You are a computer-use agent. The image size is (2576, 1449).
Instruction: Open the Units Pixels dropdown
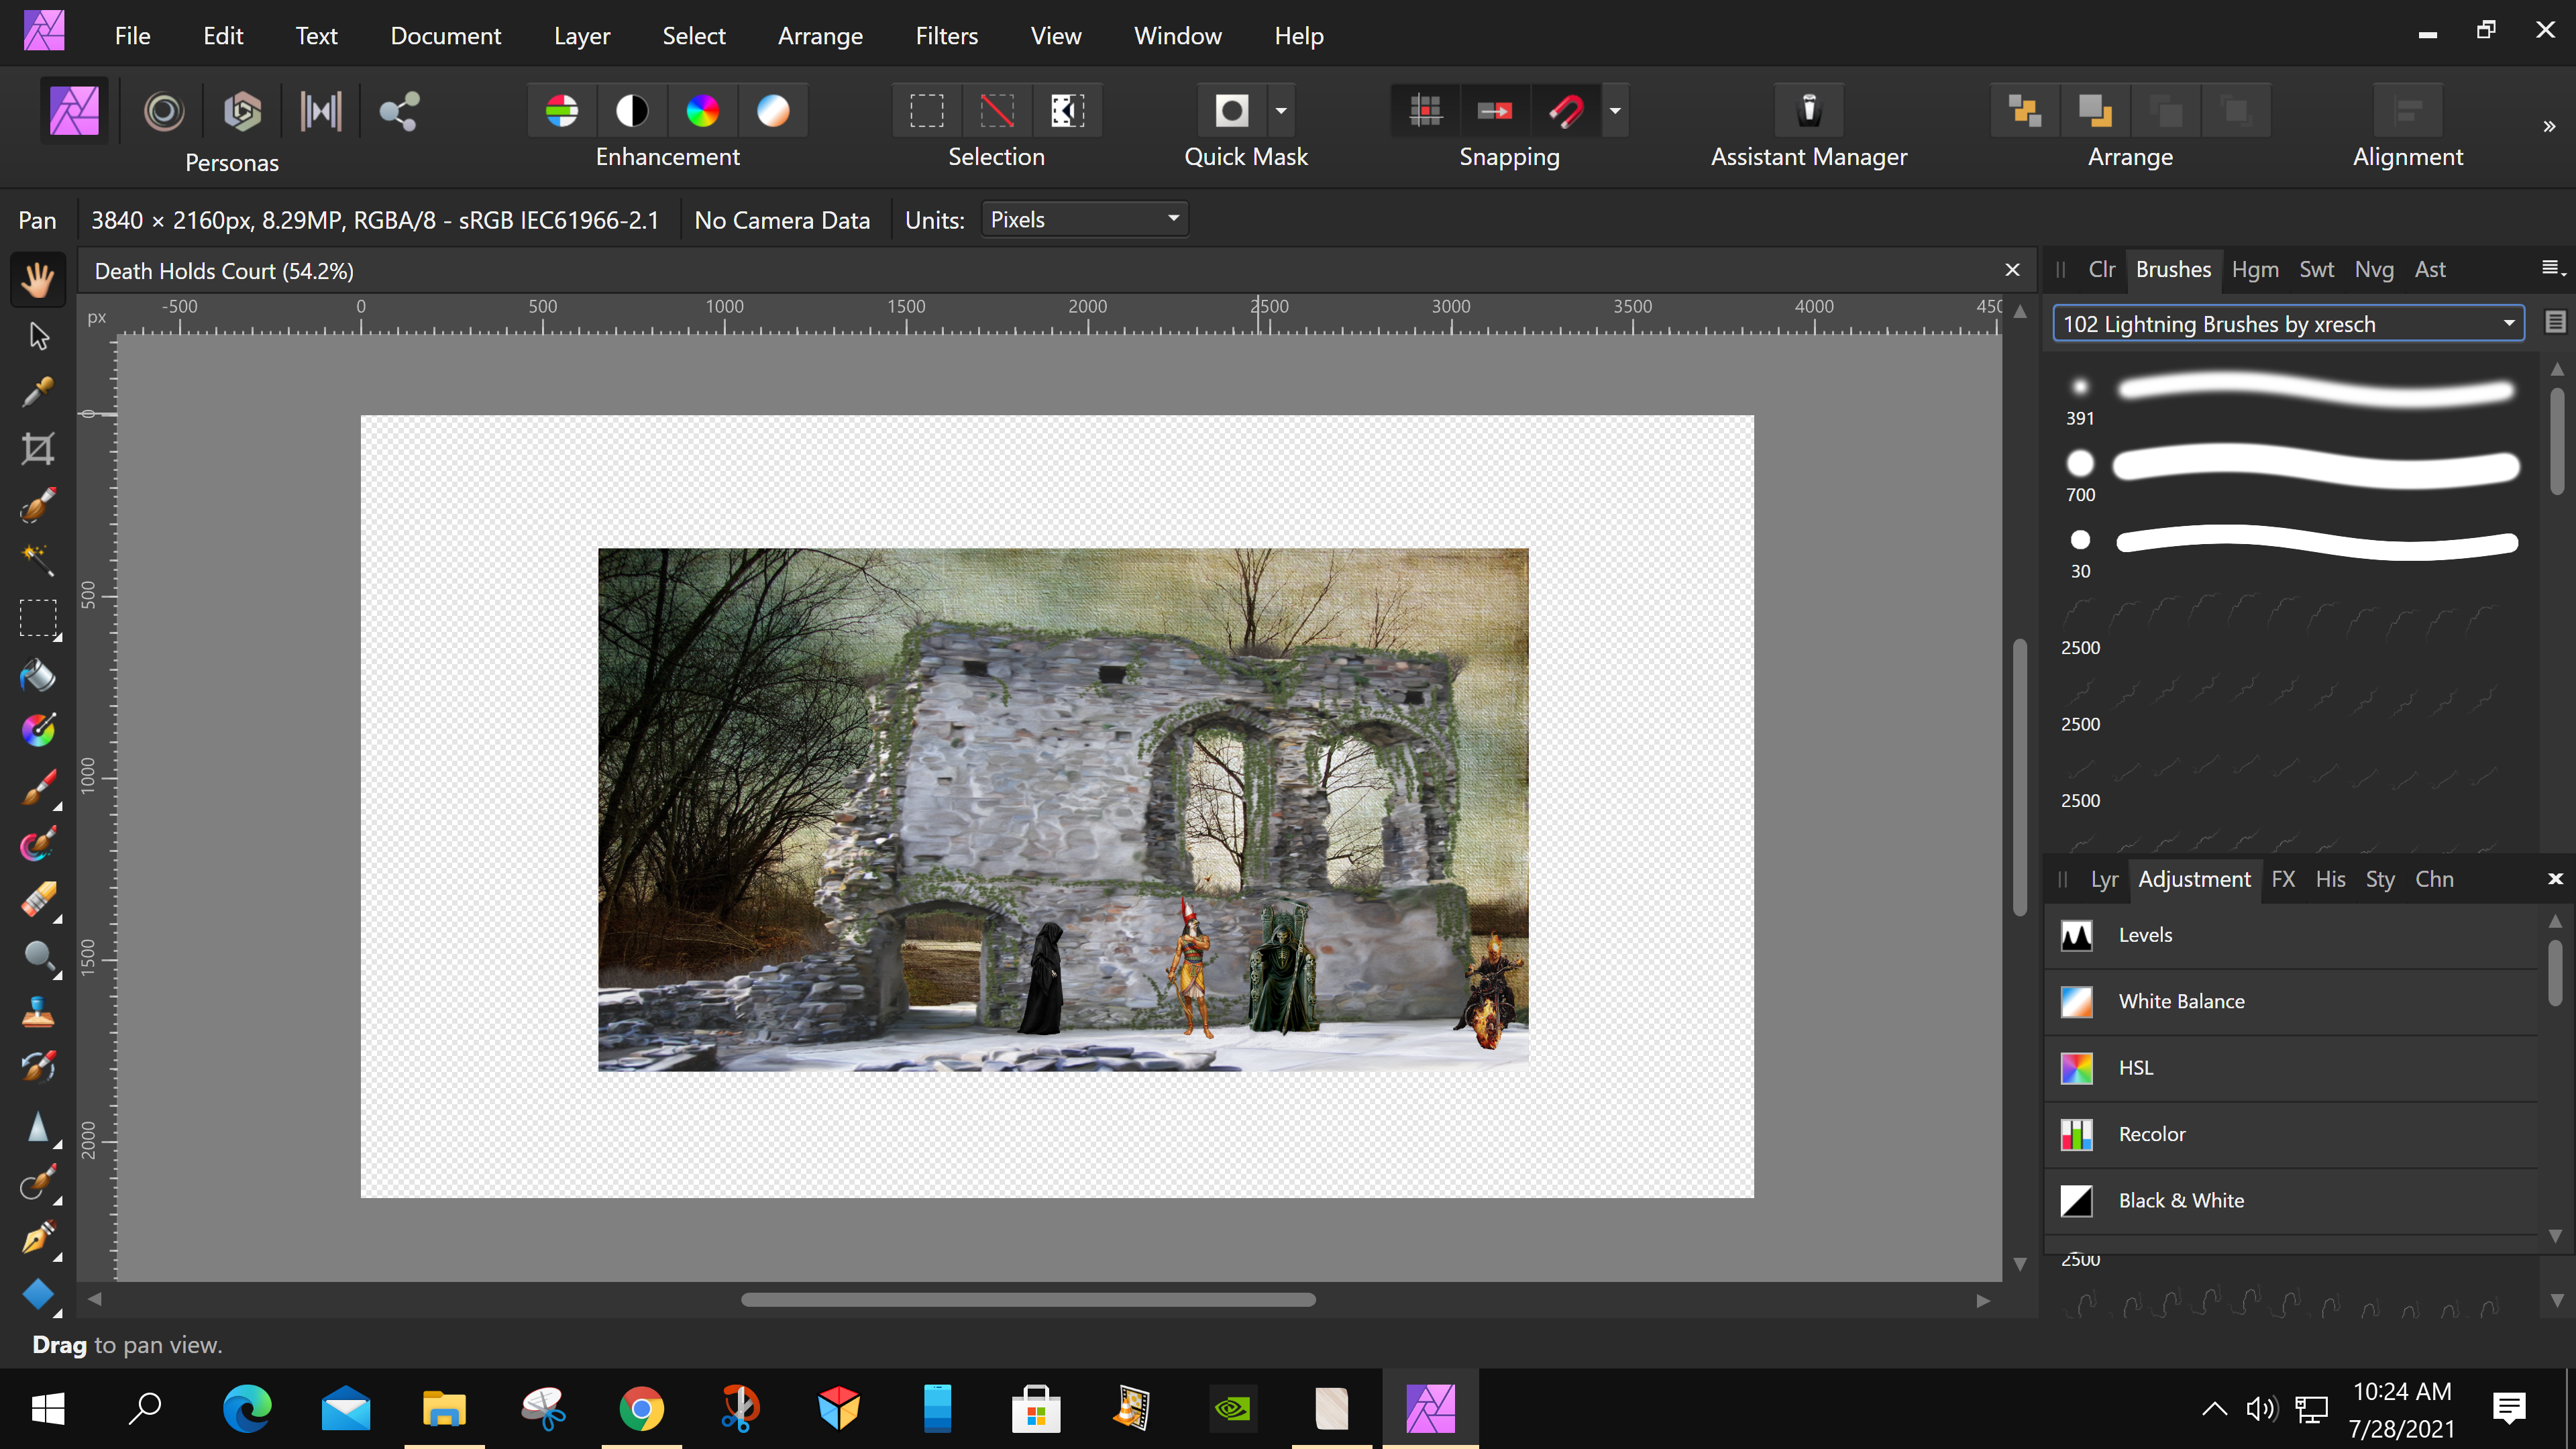1085,219
